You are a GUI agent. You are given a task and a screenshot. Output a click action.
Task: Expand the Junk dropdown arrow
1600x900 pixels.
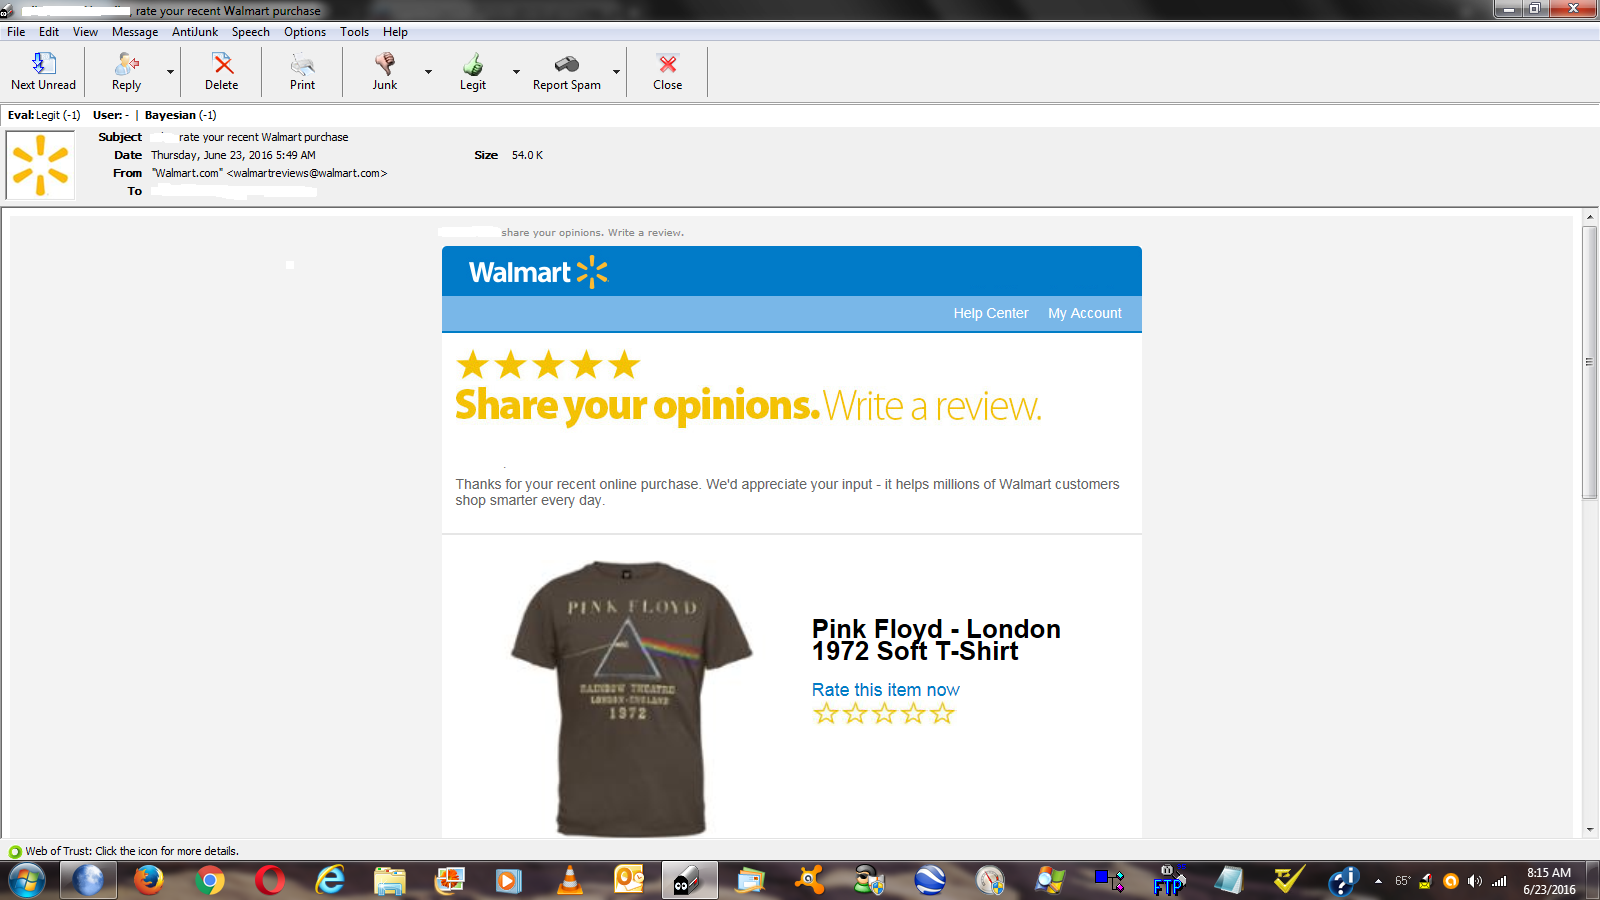click(428, 72)
